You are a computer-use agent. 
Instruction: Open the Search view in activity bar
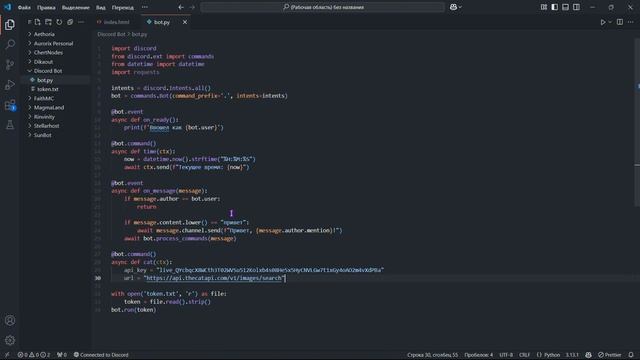[10, 44]
